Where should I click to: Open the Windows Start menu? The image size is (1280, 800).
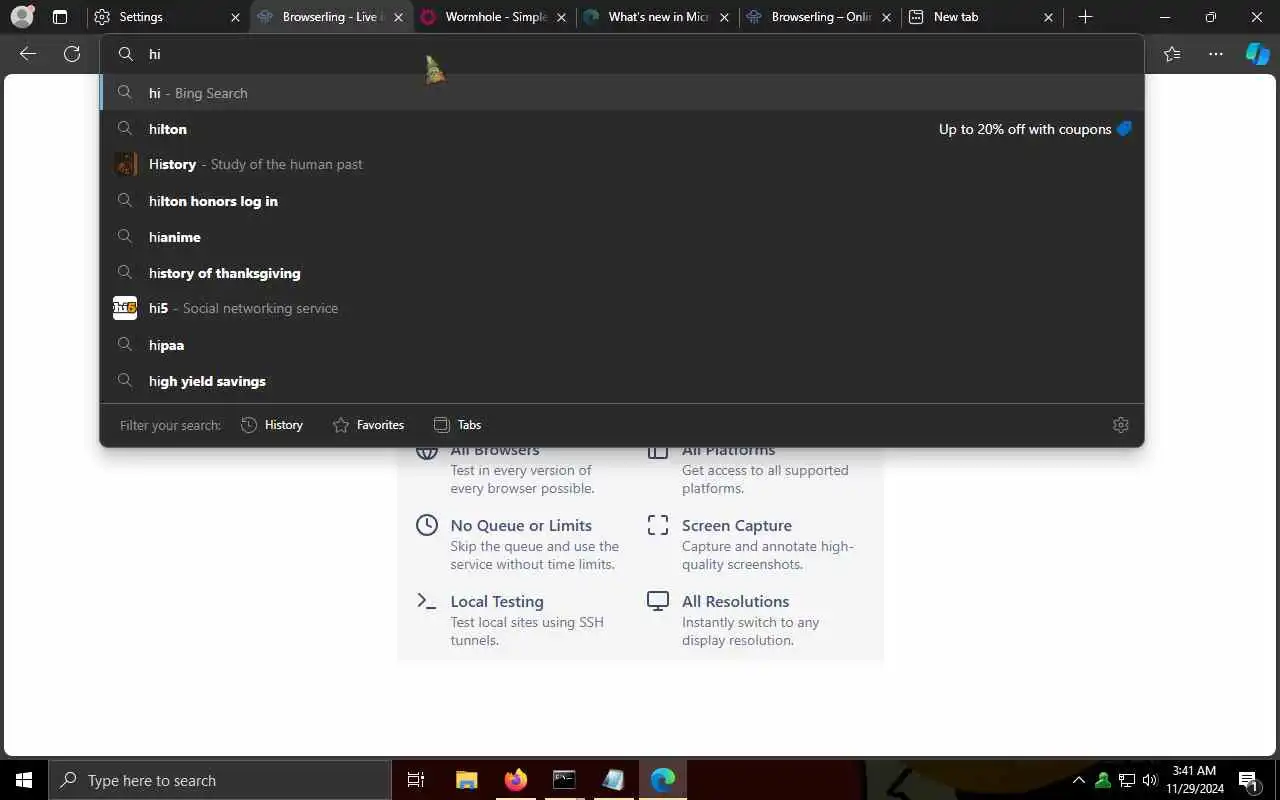pyautogui.click(x=24, y=780)
